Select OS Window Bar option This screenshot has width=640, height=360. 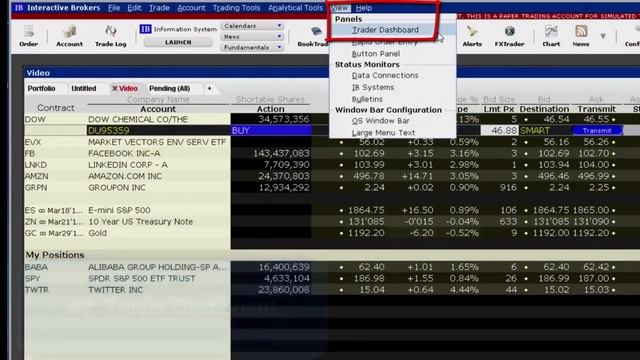(380, 121)
